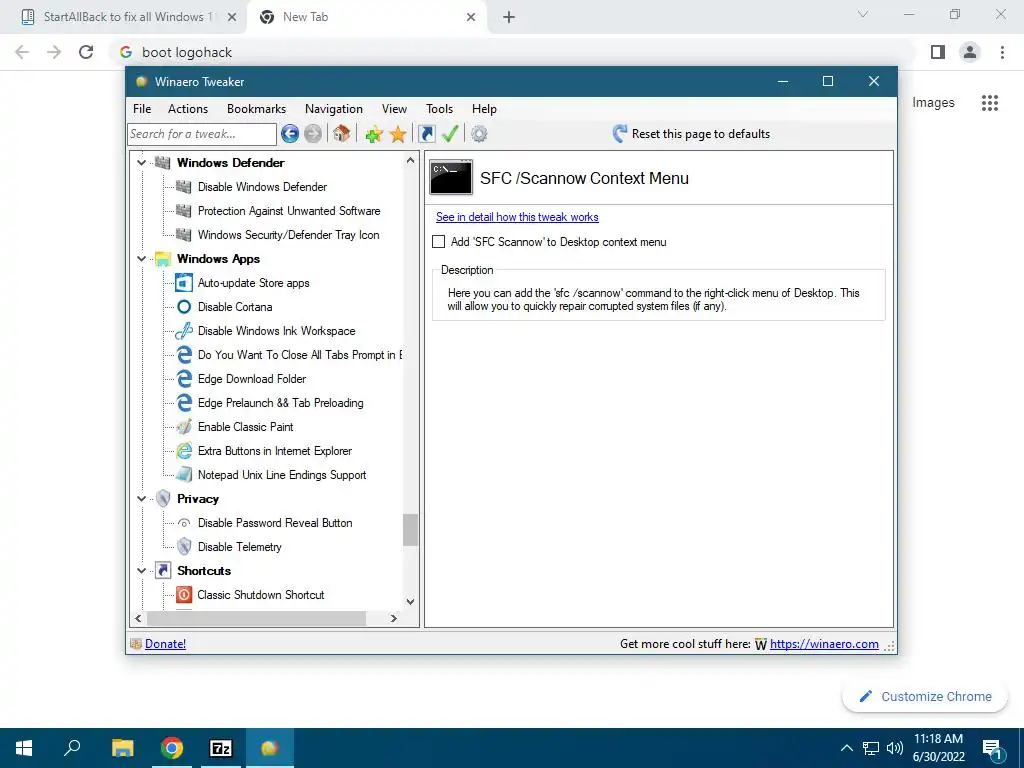Click the Internet Explorer icon in tree
Screen dimensions: 1024x768
[x=184, y=451]
